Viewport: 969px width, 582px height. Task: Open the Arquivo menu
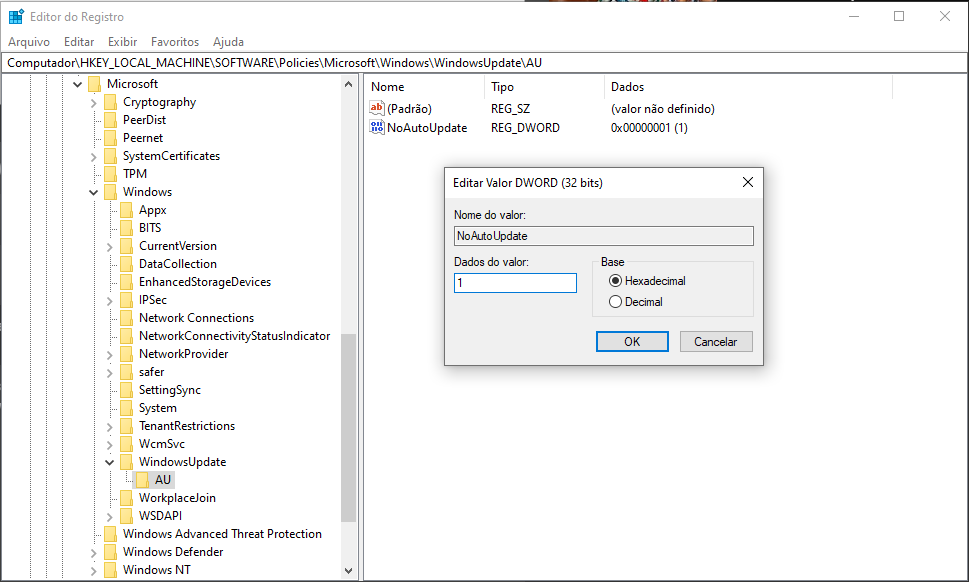click(29, 42)
